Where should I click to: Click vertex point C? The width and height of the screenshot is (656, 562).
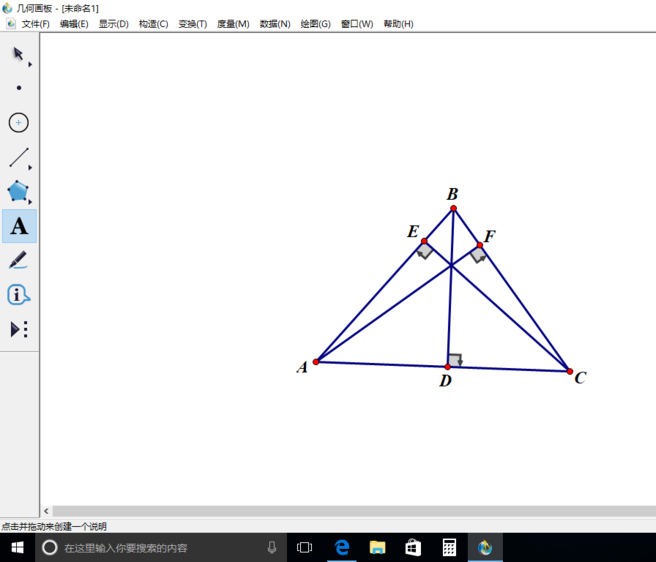pyautogui.click(x=569, y=371)
